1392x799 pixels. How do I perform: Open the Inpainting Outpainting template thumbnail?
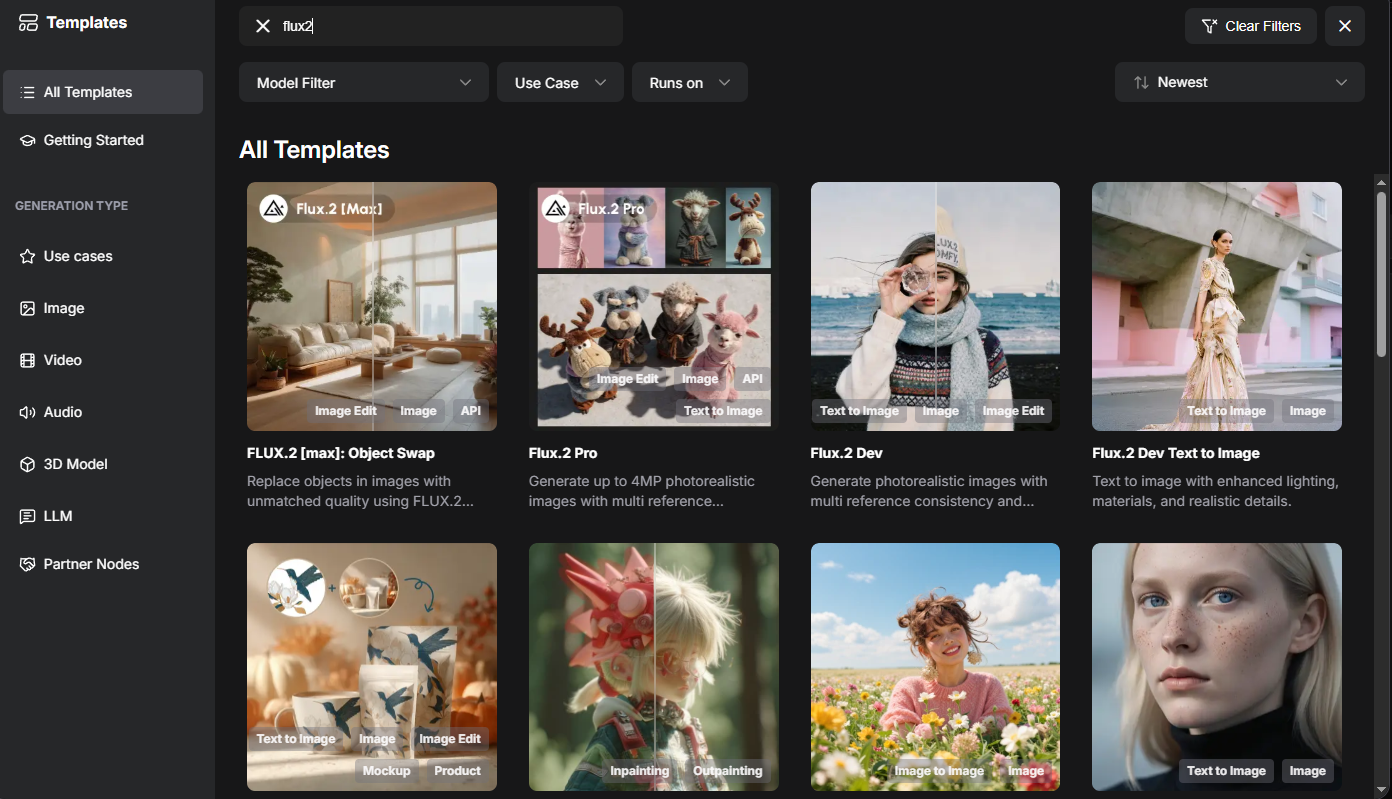[x=654, y=667]
